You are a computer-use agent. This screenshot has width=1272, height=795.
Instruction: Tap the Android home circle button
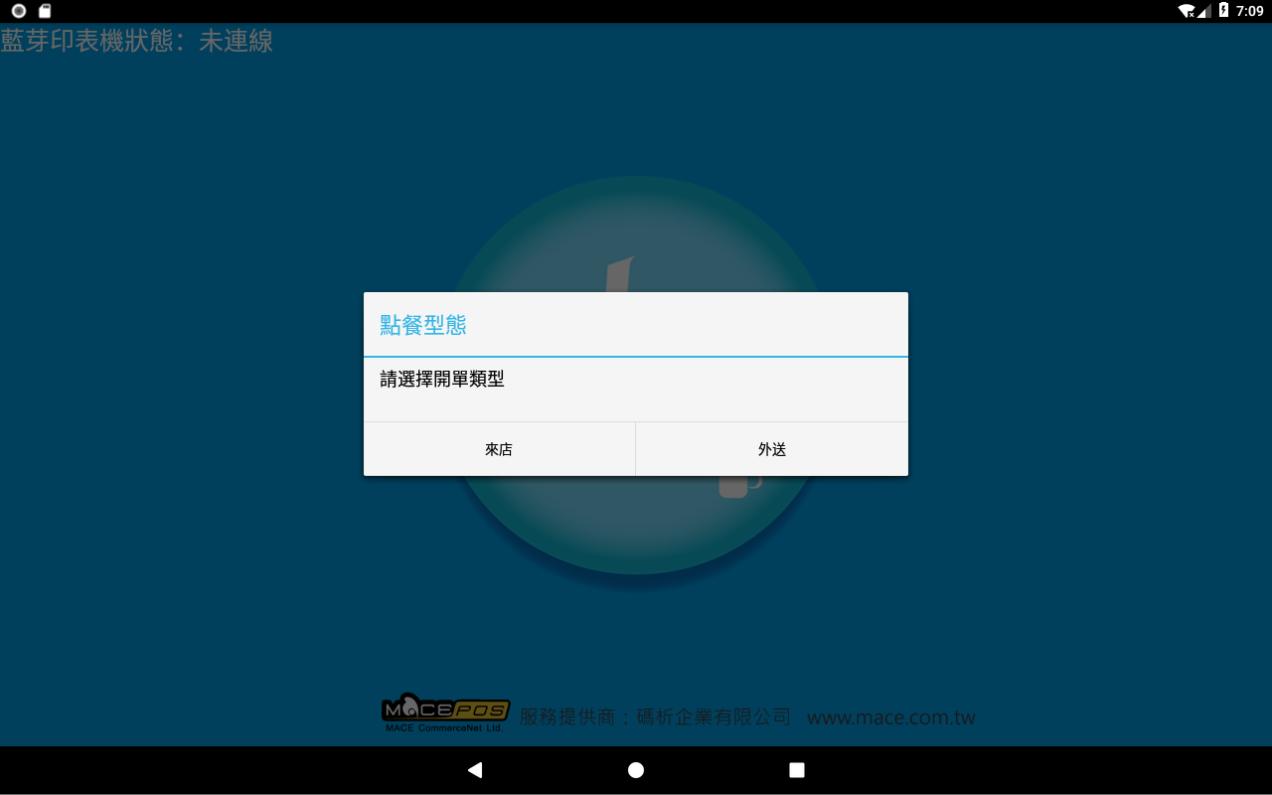[636, 770]
